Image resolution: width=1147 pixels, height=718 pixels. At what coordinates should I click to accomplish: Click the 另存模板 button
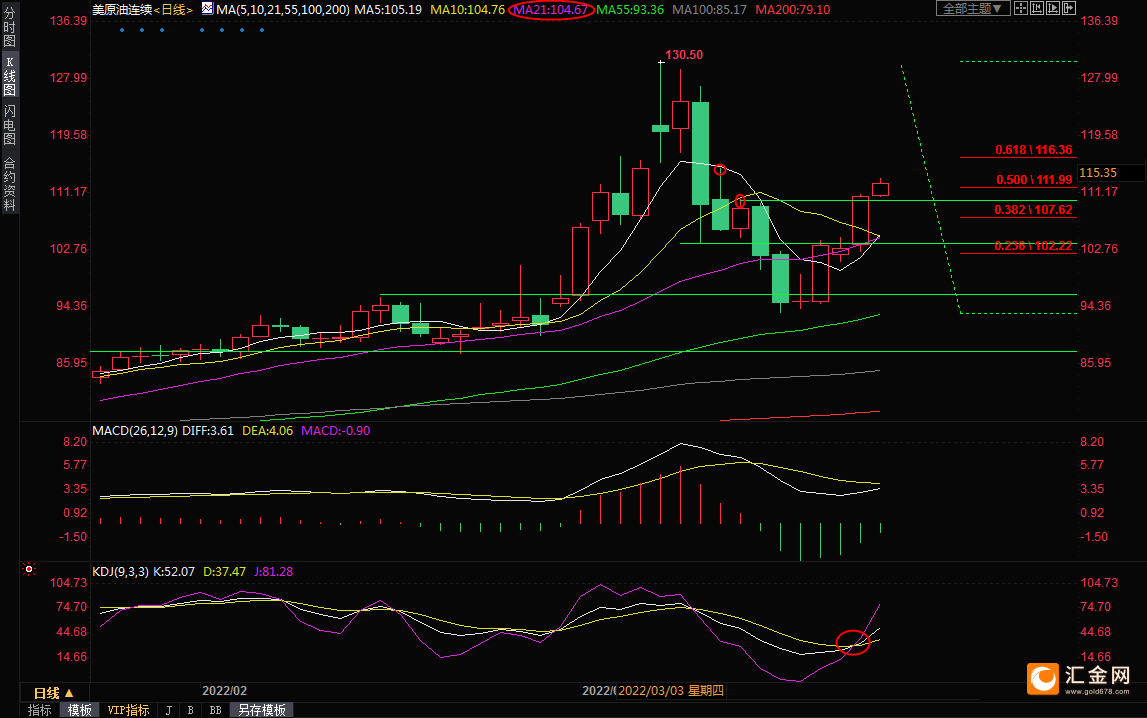tap(262, 710)
